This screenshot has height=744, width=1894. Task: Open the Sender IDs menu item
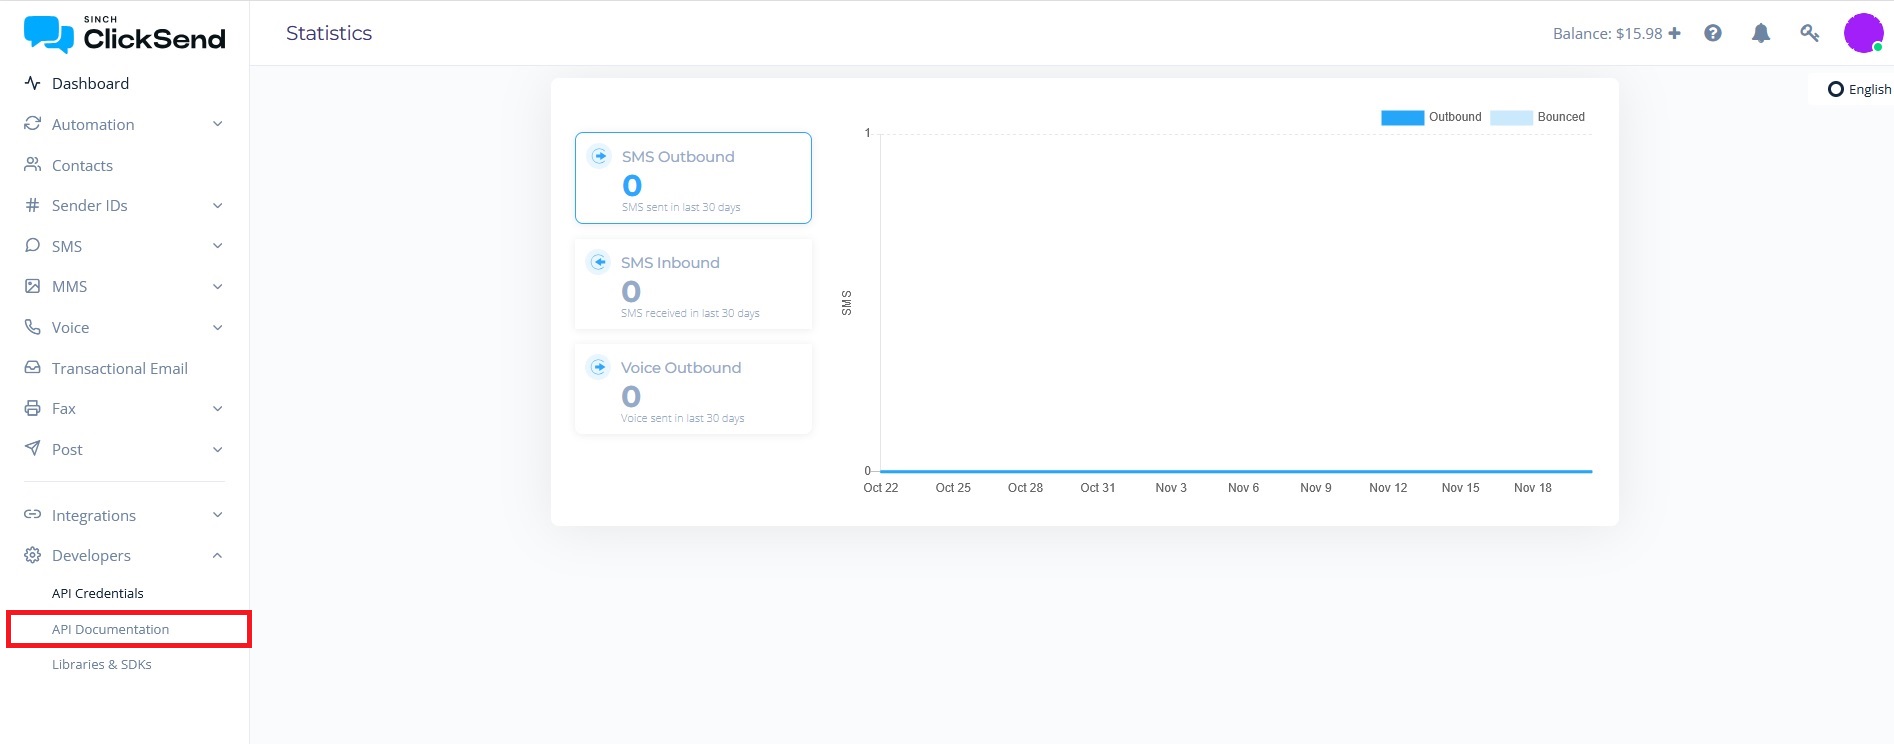pos(90,205)
